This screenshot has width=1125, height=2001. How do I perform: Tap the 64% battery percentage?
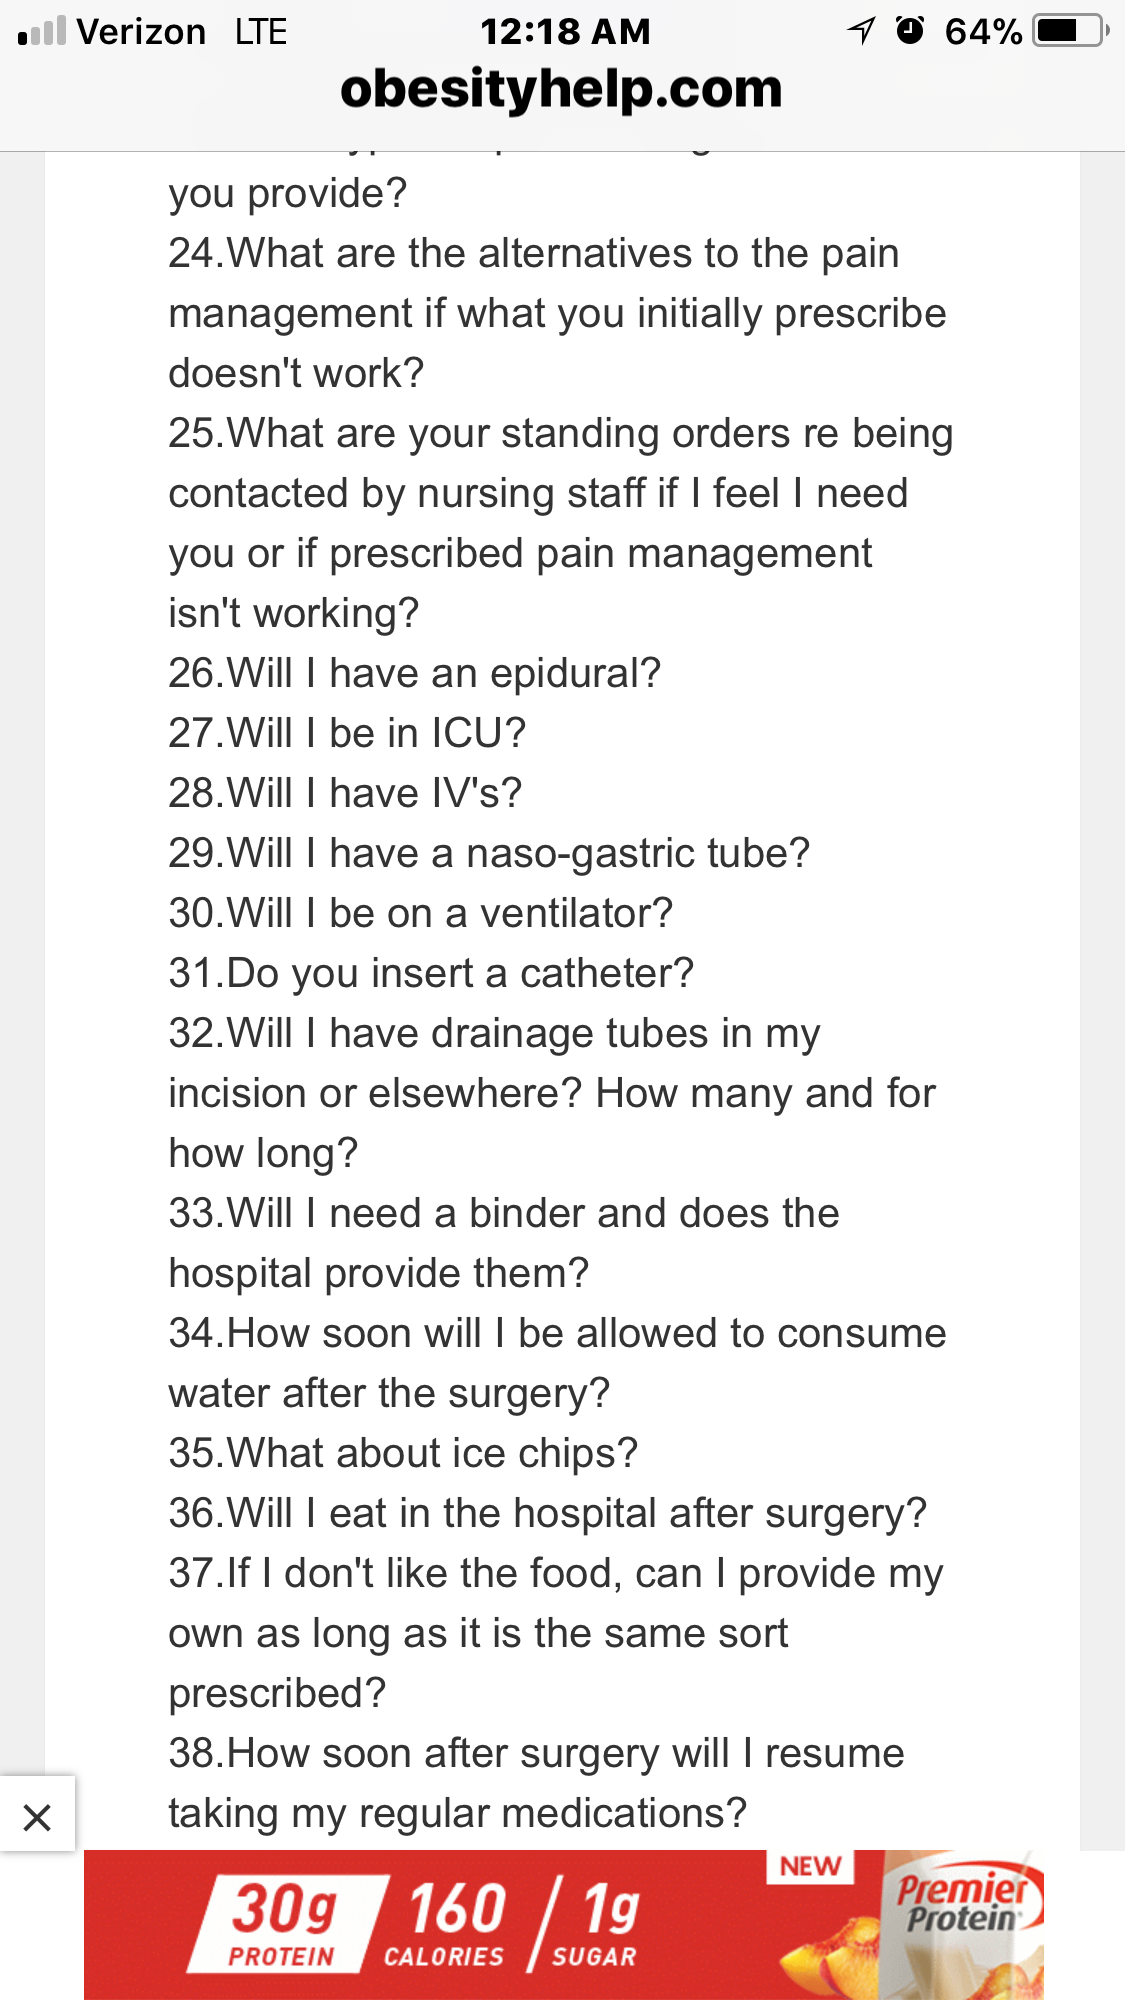(983, 32)
